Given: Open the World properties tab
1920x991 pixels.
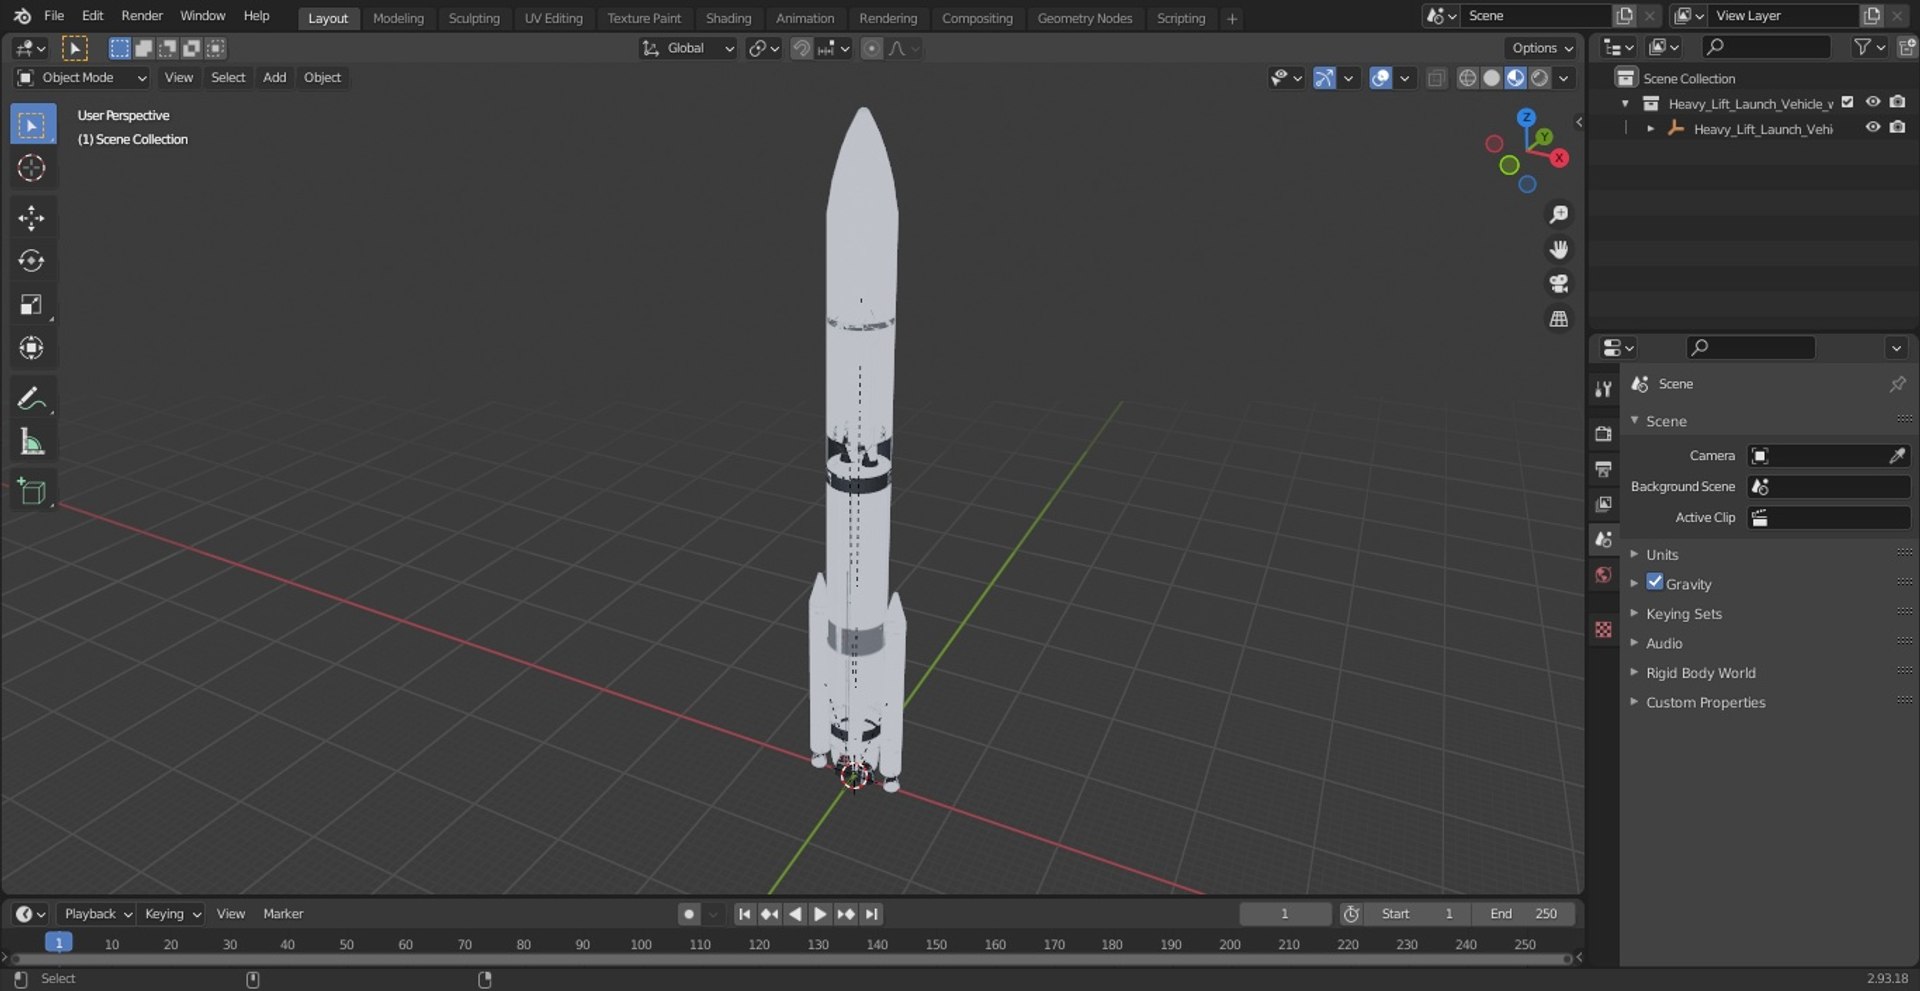Looking at the screenshot, I should coord(1604,575).
